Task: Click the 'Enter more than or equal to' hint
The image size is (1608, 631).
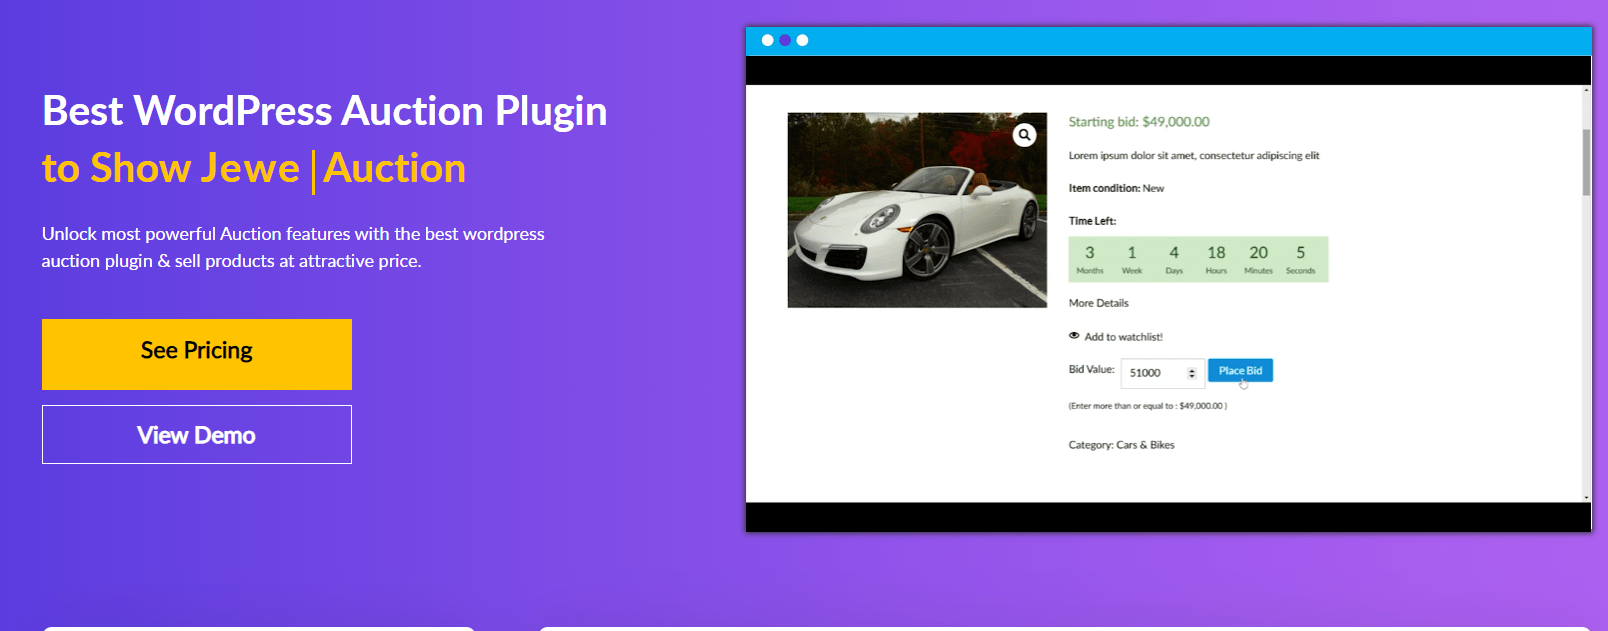Action: pos(1147,406)
